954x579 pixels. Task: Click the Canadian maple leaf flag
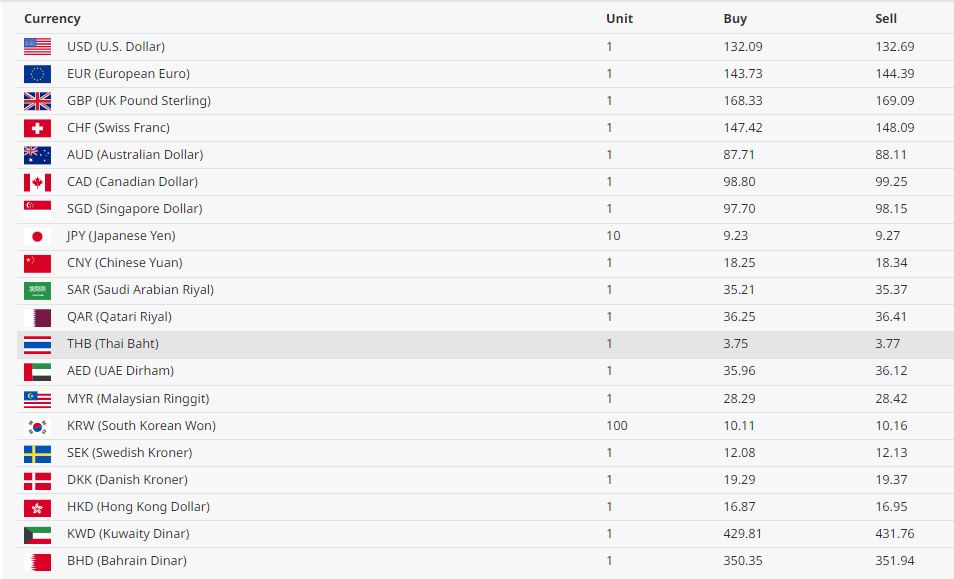click(x=37, y=182)
